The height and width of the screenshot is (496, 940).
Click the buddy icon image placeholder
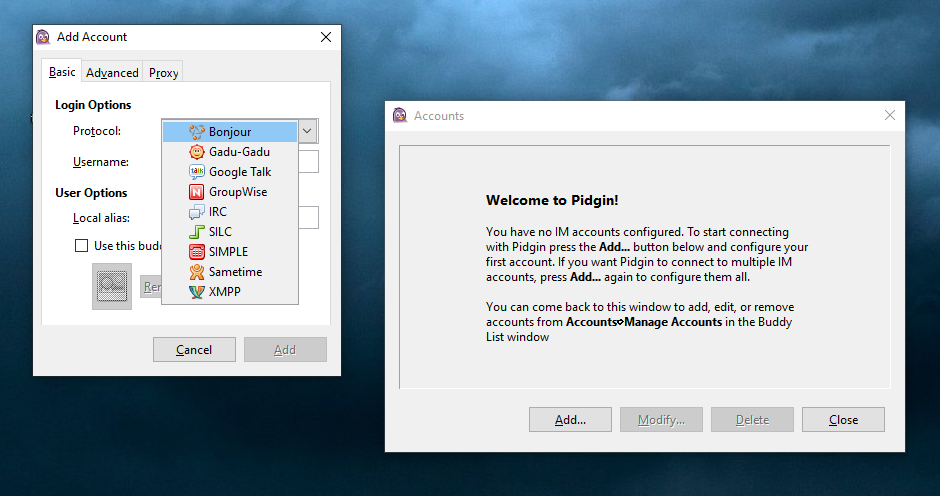112,286
